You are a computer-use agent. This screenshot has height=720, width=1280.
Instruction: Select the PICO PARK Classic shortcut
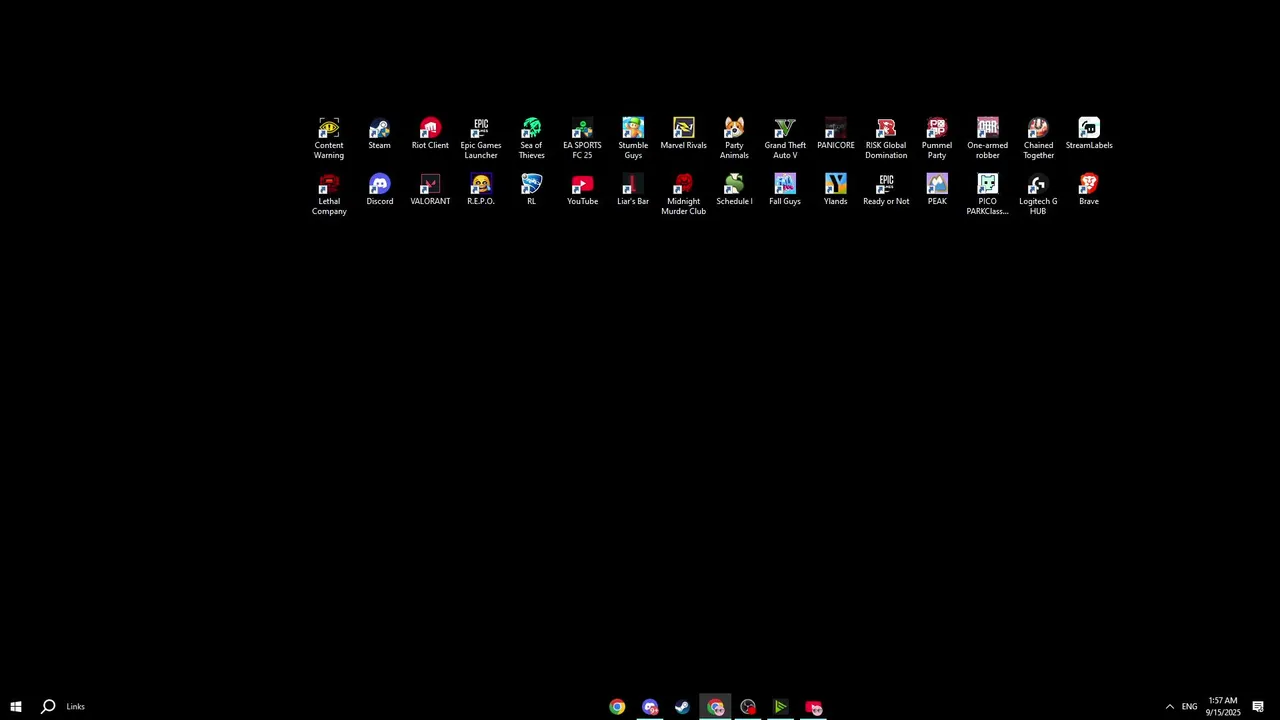[x=988, y=194]
